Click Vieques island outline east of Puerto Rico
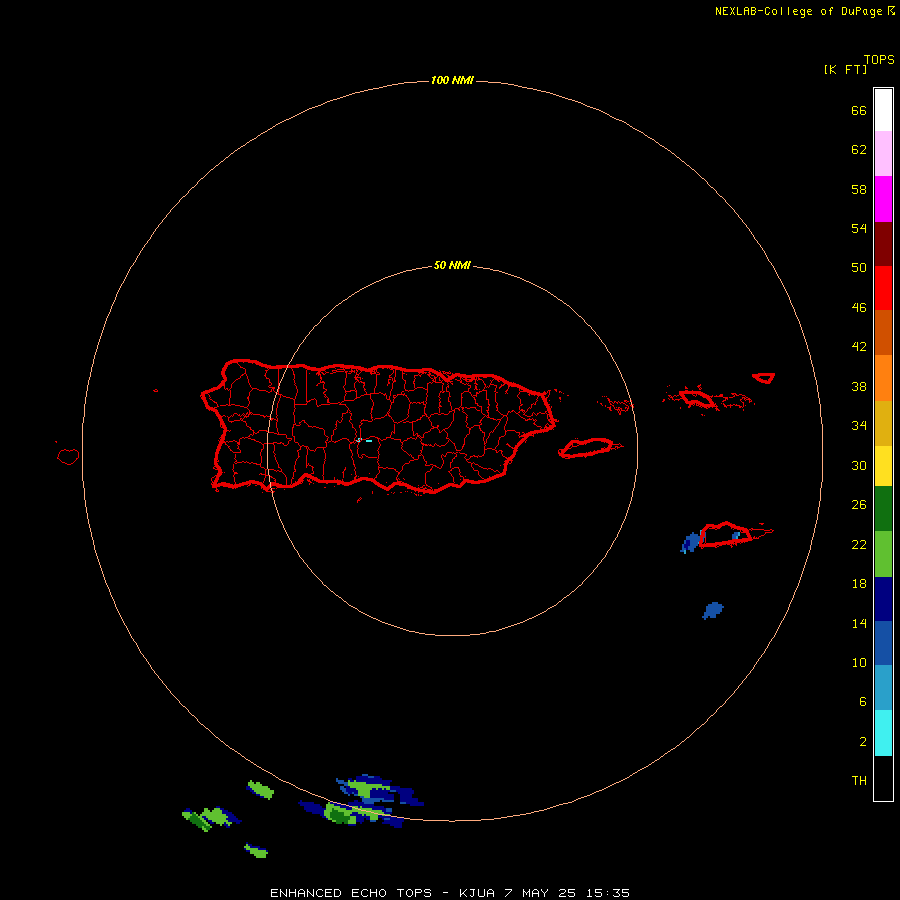The width and height of the screenshot is (900, 900). [587, 448]
